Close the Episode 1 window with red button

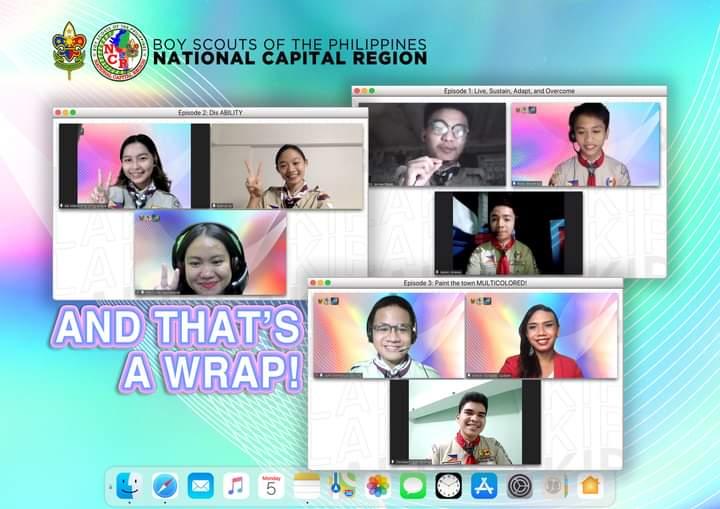click(357, 91)
